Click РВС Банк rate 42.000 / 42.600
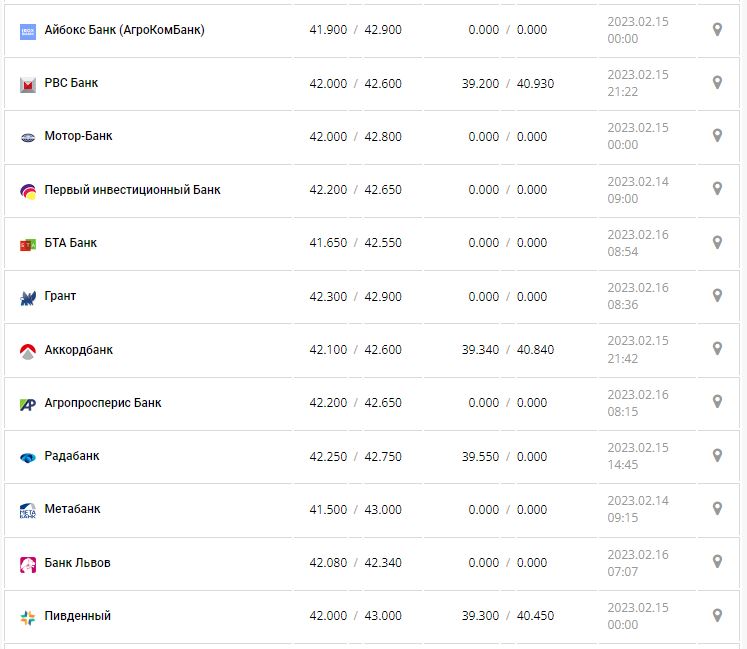 (355, 83)
